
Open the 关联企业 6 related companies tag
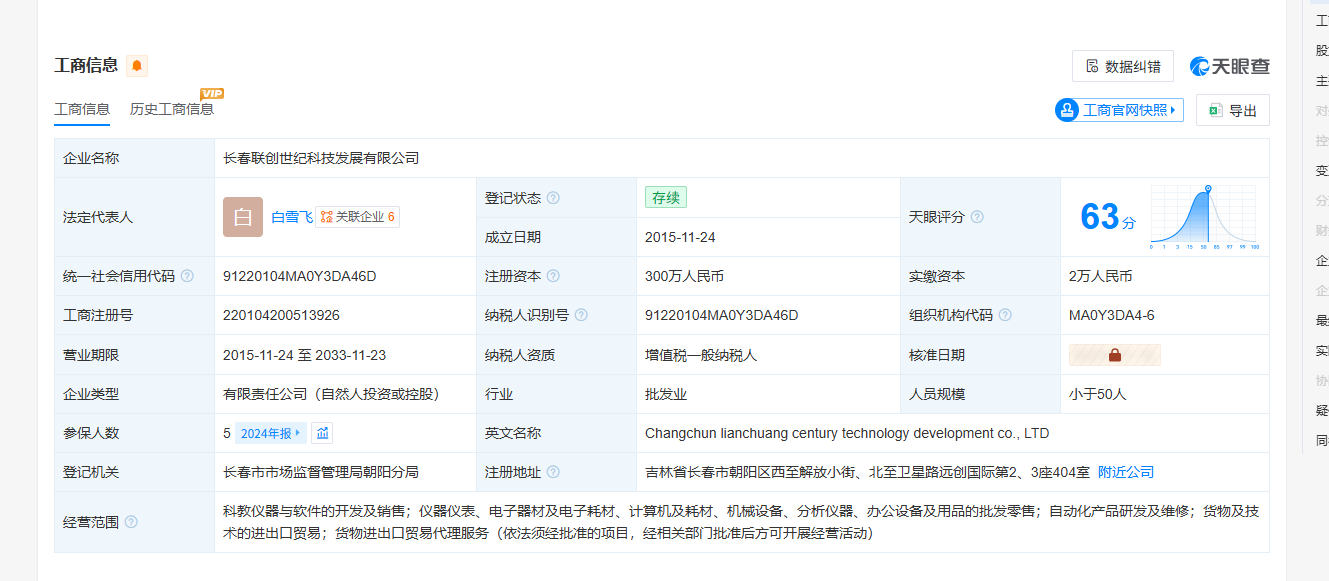[357, 217]
